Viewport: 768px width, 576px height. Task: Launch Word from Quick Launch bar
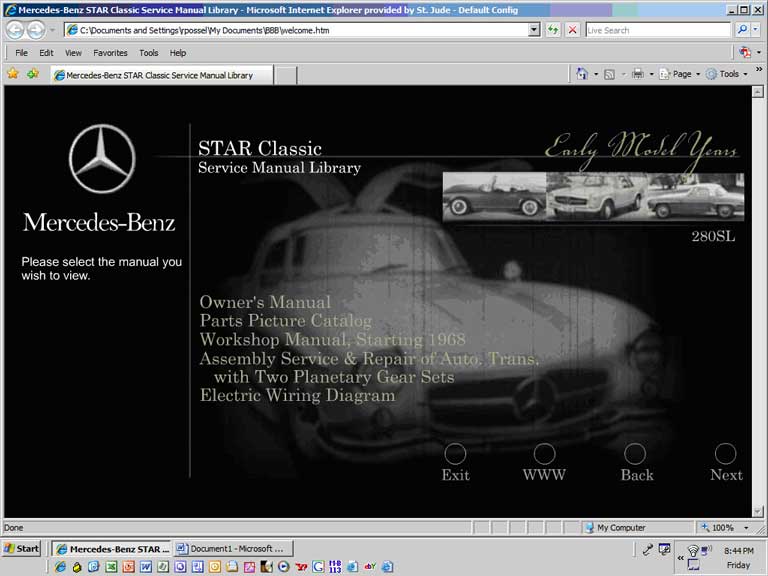point(145,567)
